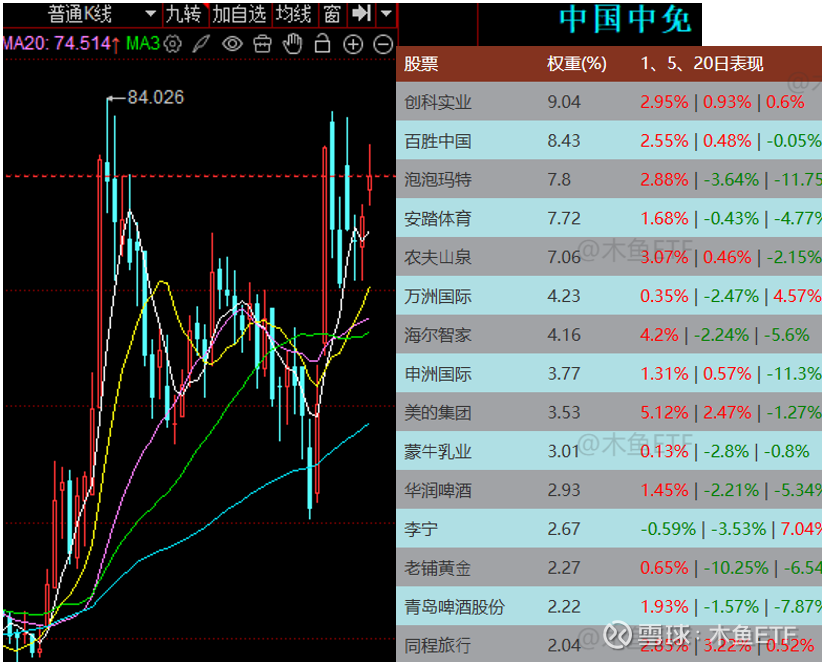Screen dimensions: 822x662
Task: Click weight value 4.23
Action: [564, 296]
